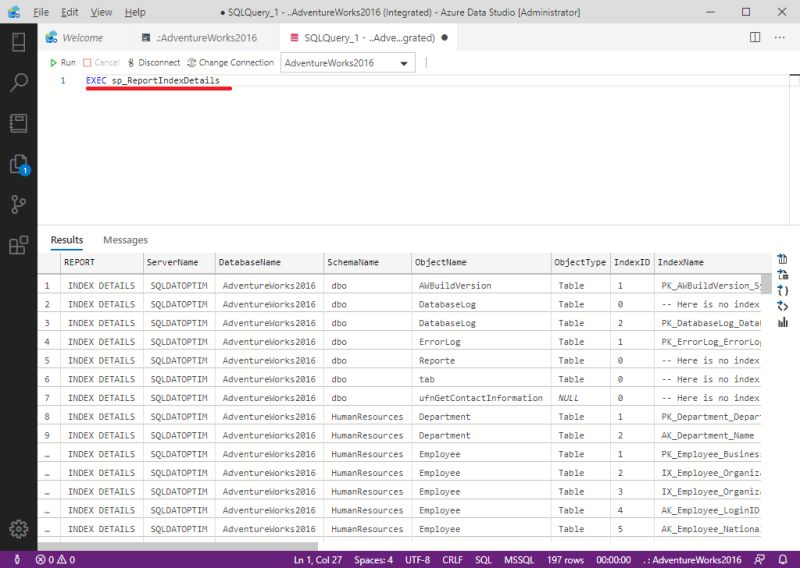Screen dimensions: 800x568
Task: Open the Connections (servers) view in activity bar
Action: point(18,42)
